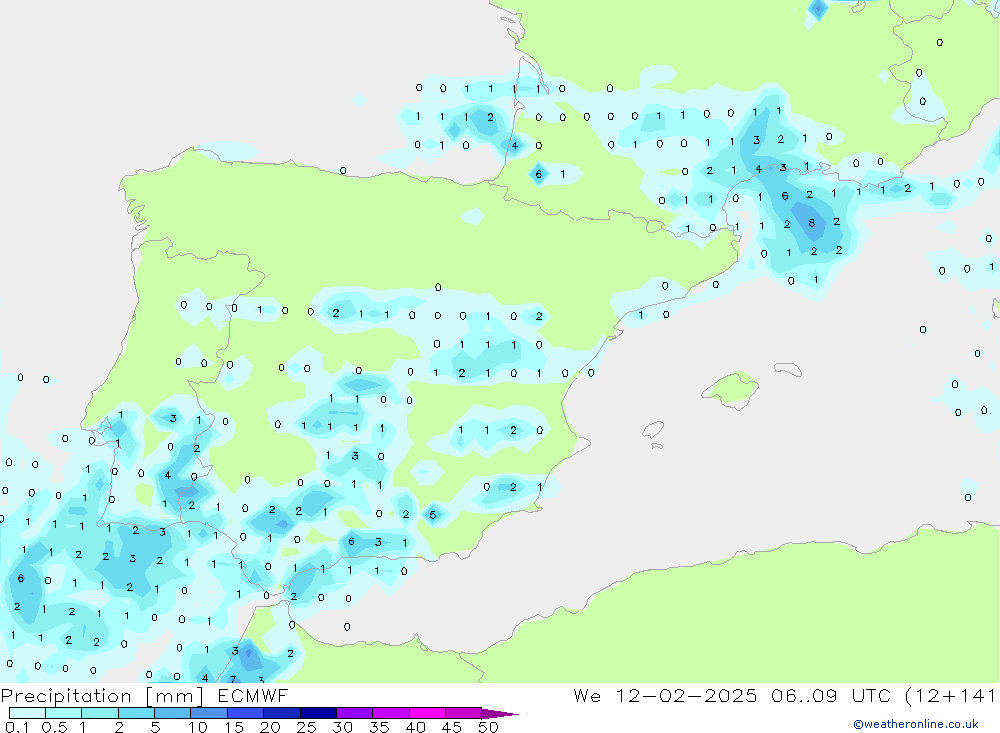Click the 'Precipitation [mm]' title text

(x=102, y=696)
